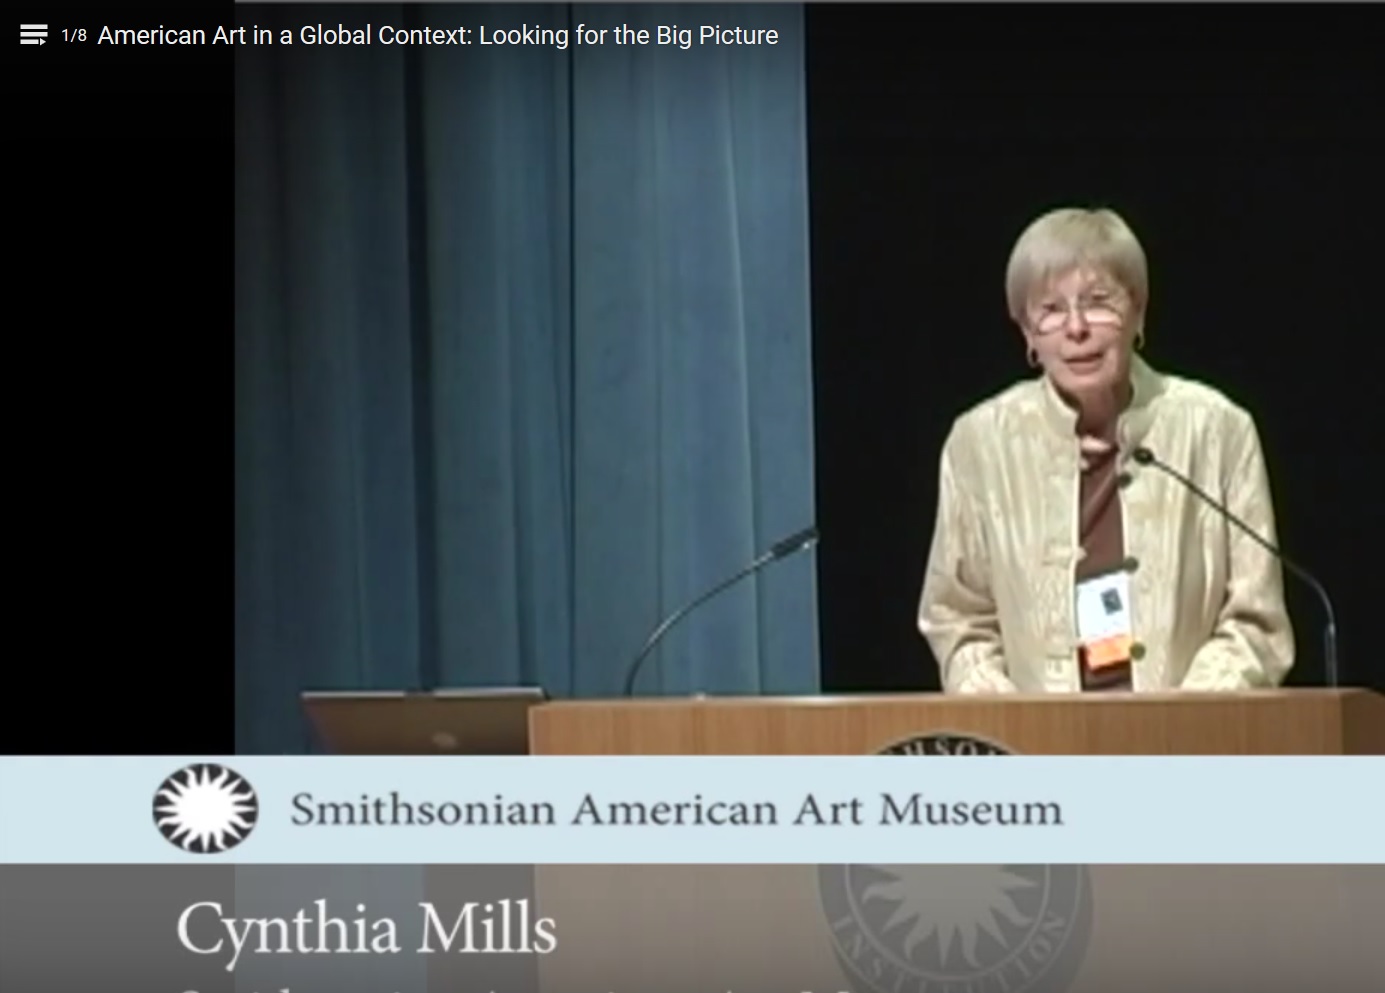
Task: Click the black area left of curtain
Action: (x=117, y=400)
